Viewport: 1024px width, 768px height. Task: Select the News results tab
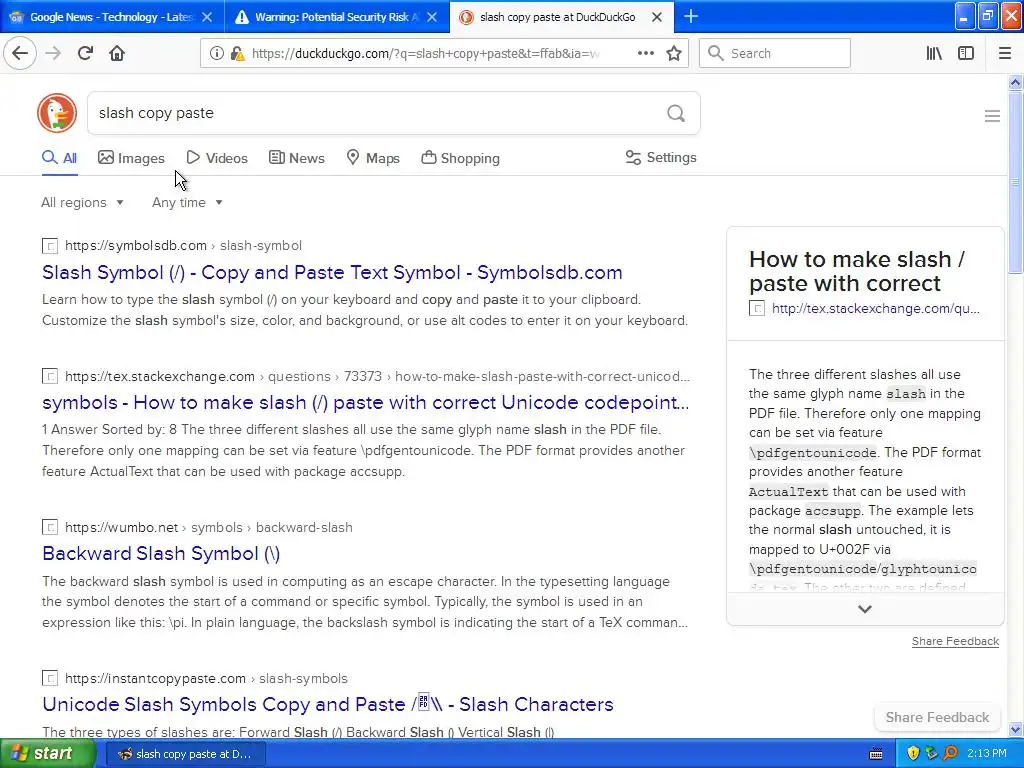pos(296,158)
